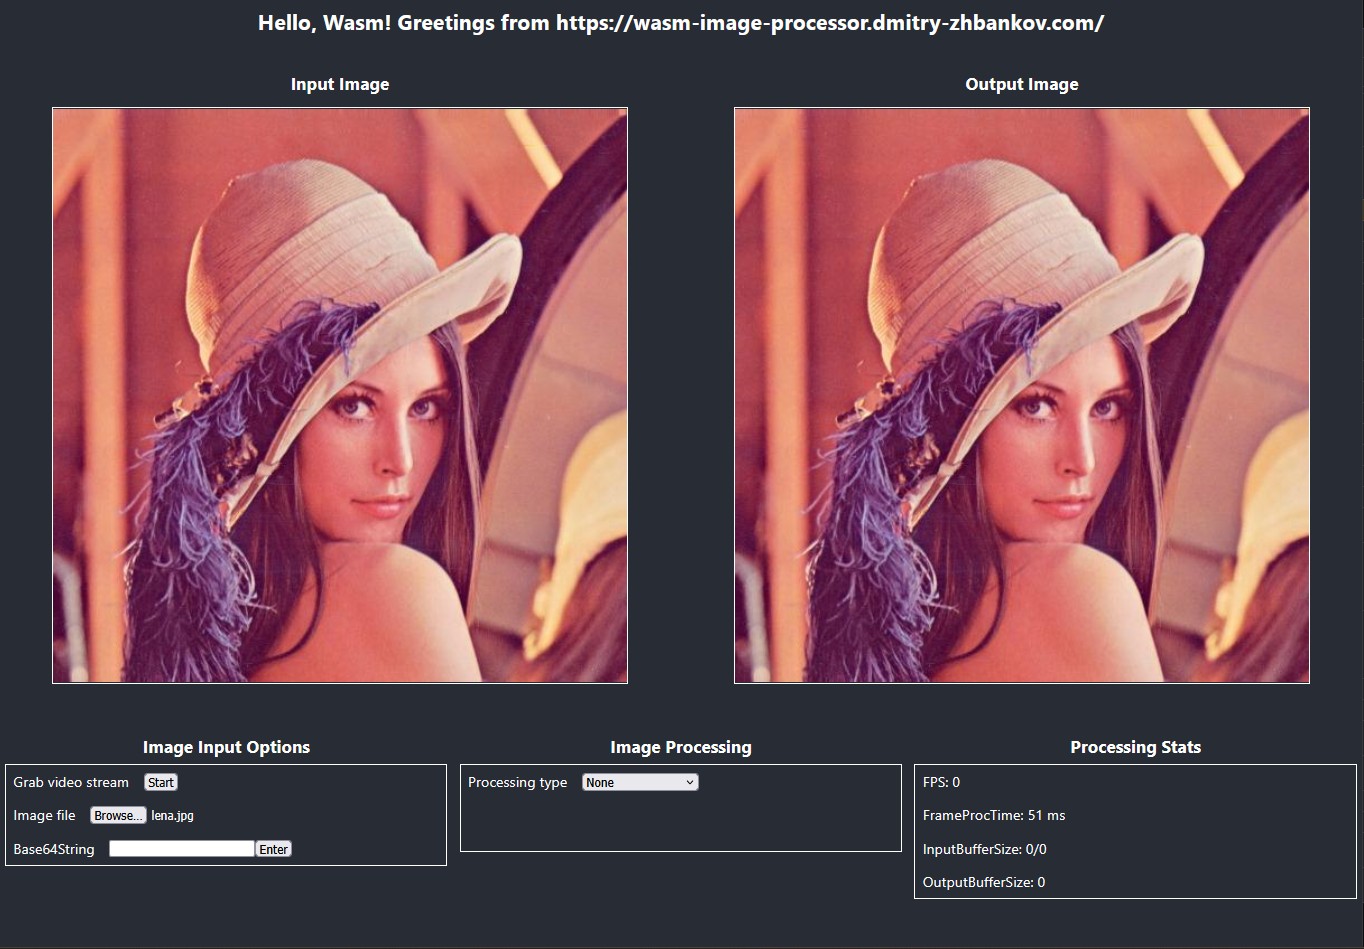Click the Grab video stream label
The height and width of the screenshot is (949, 1364).
pyautogui.click(x=70, y=782)
